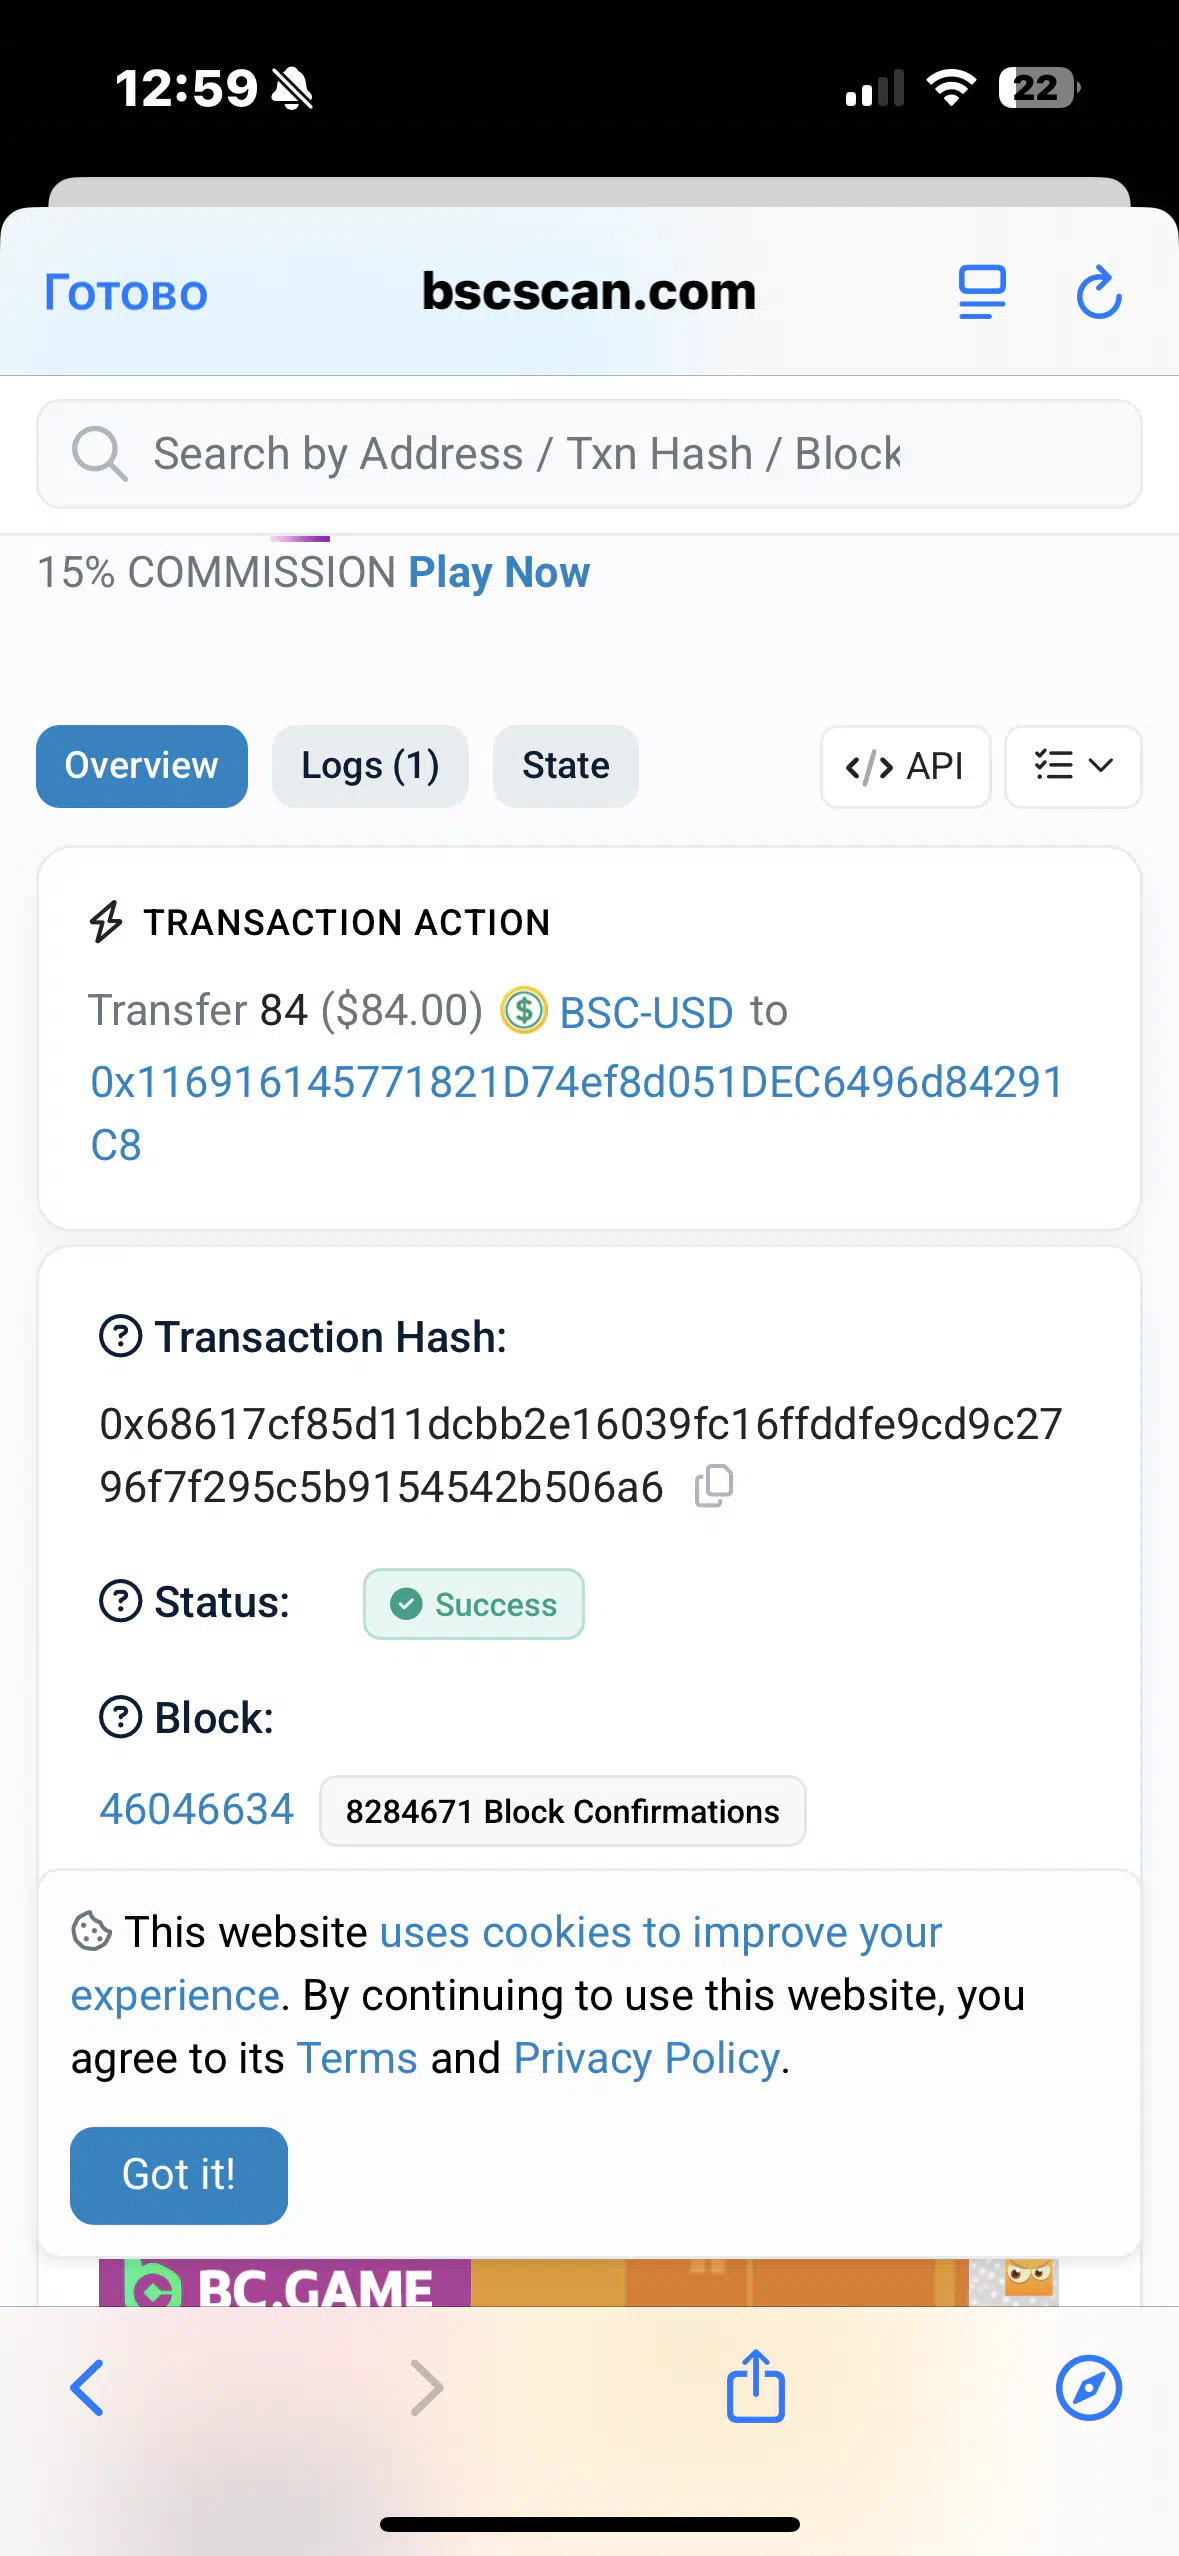
Task: Tap the reload page icon
Action: [x=1099, y=292]
